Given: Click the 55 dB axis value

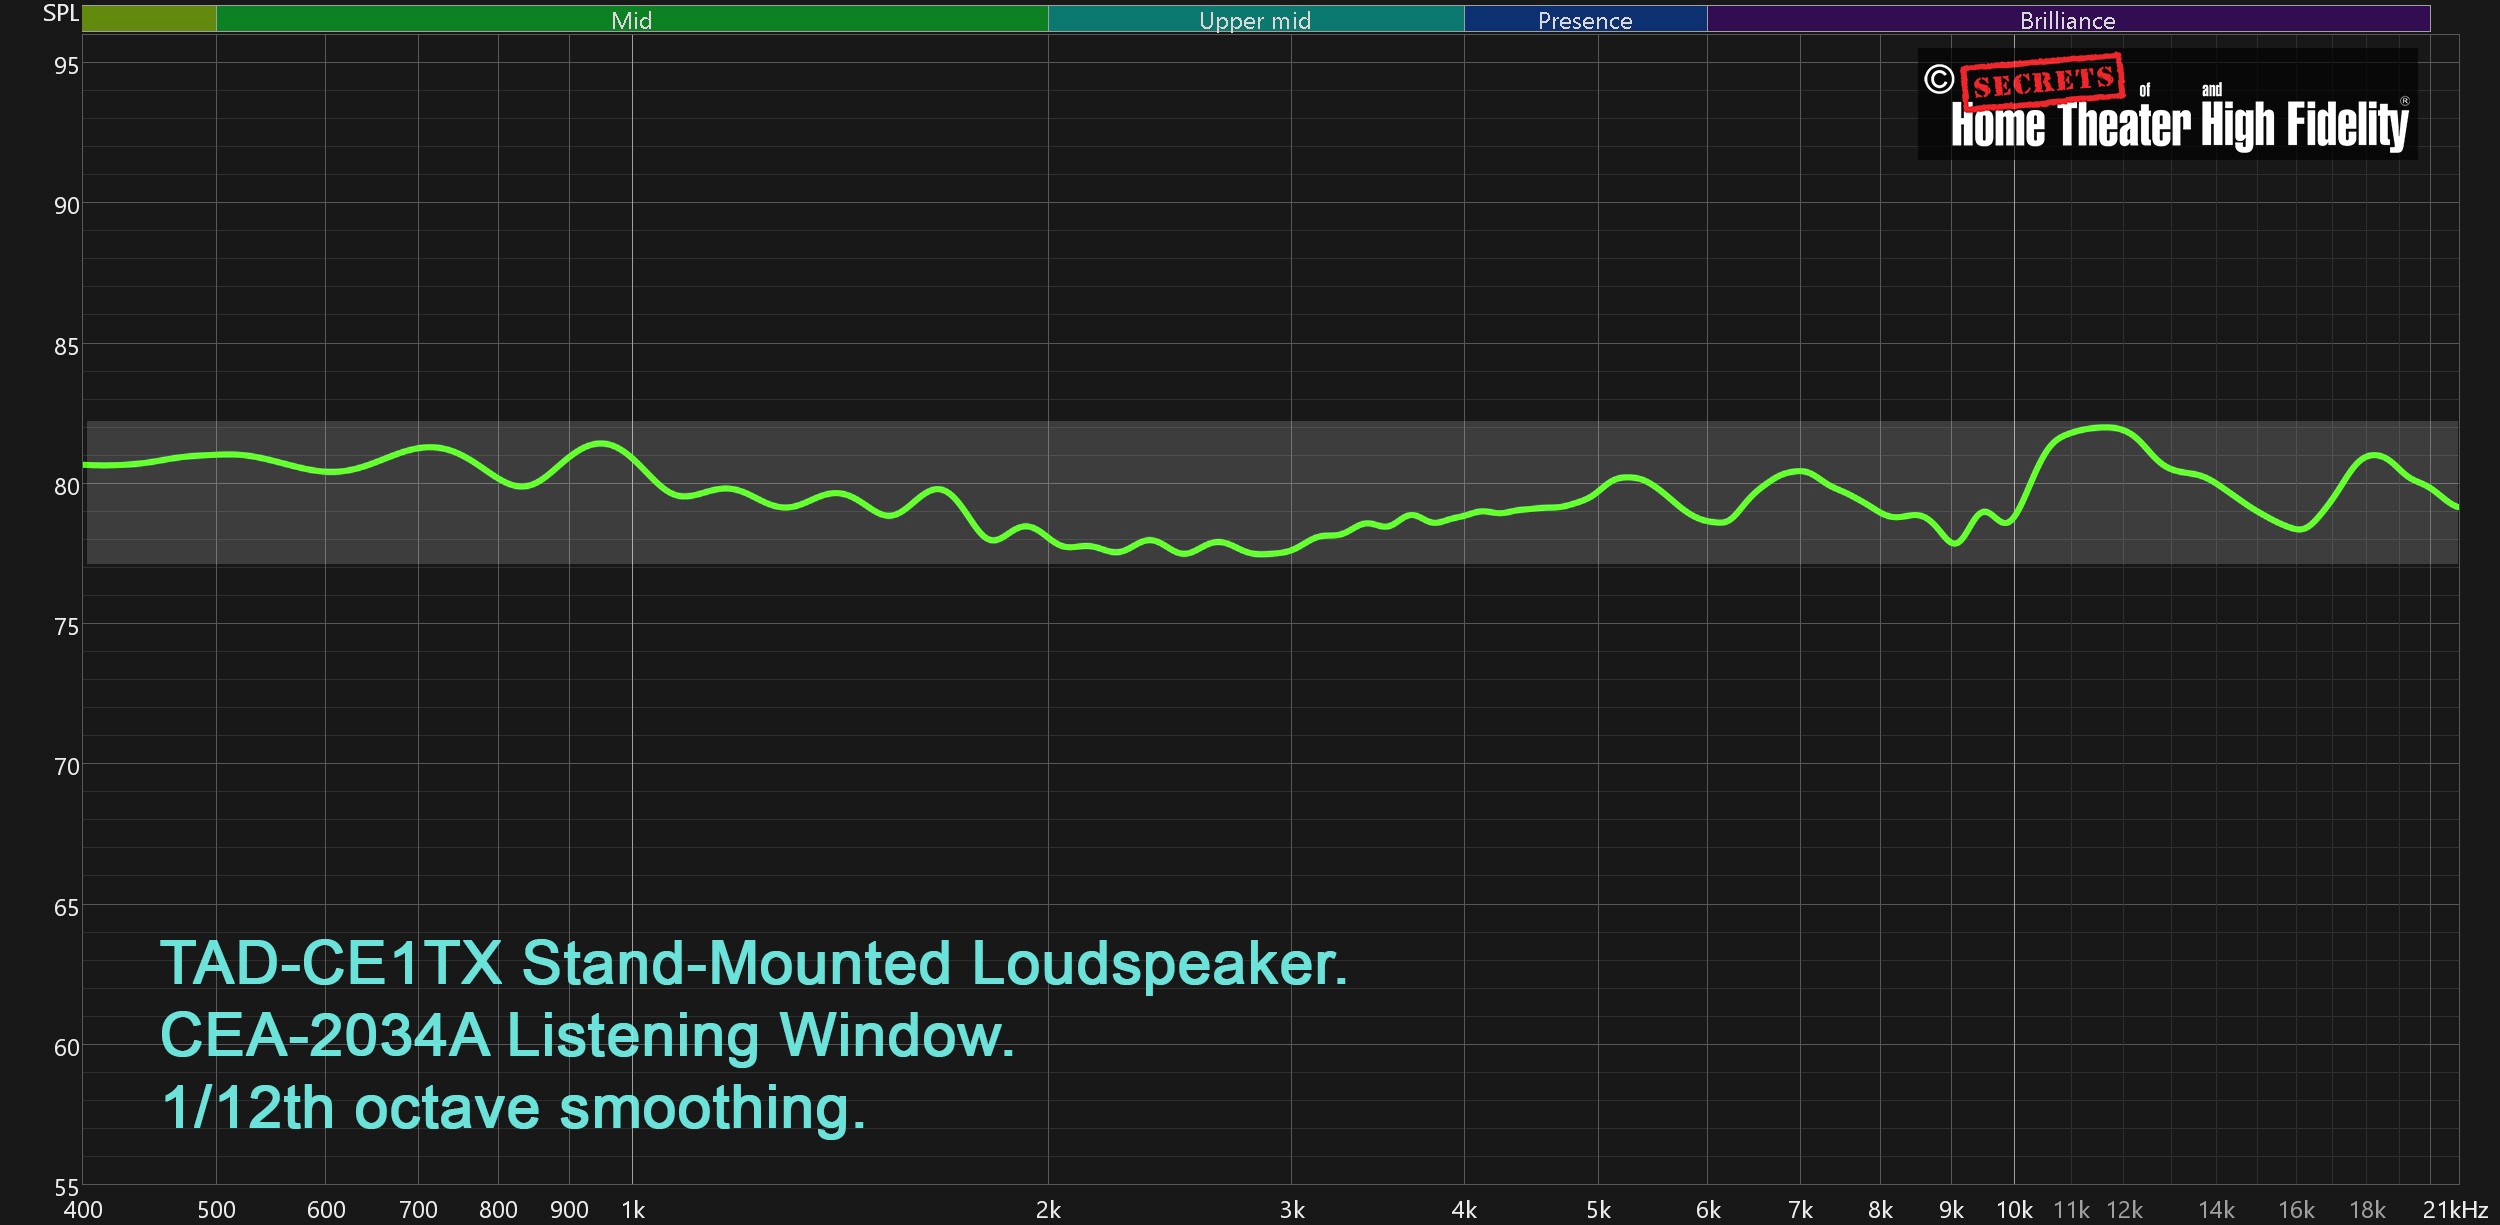Looking at the screenshot, I should pyautogui.click(x=66, y=1188).
